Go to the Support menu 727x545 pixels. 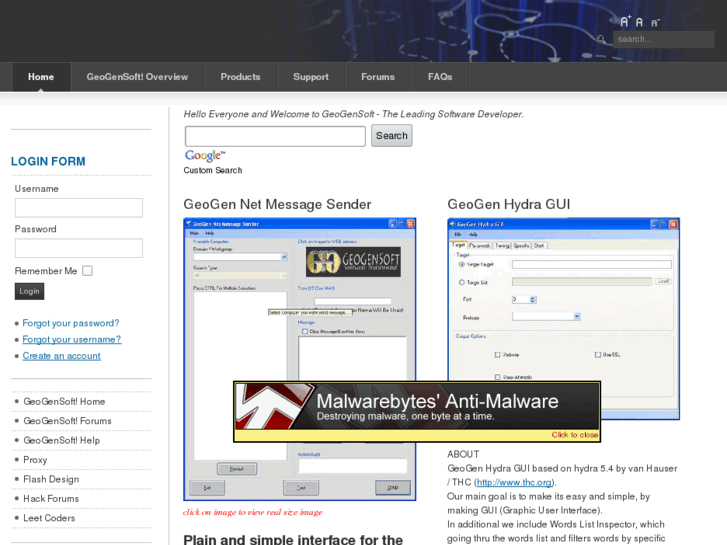click(311, 77)
